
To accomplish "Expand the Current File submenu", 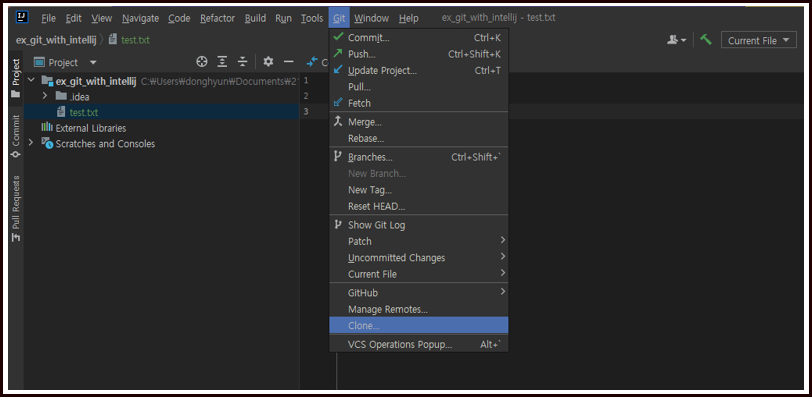I will pyautogui.click(x=419, y=274).
